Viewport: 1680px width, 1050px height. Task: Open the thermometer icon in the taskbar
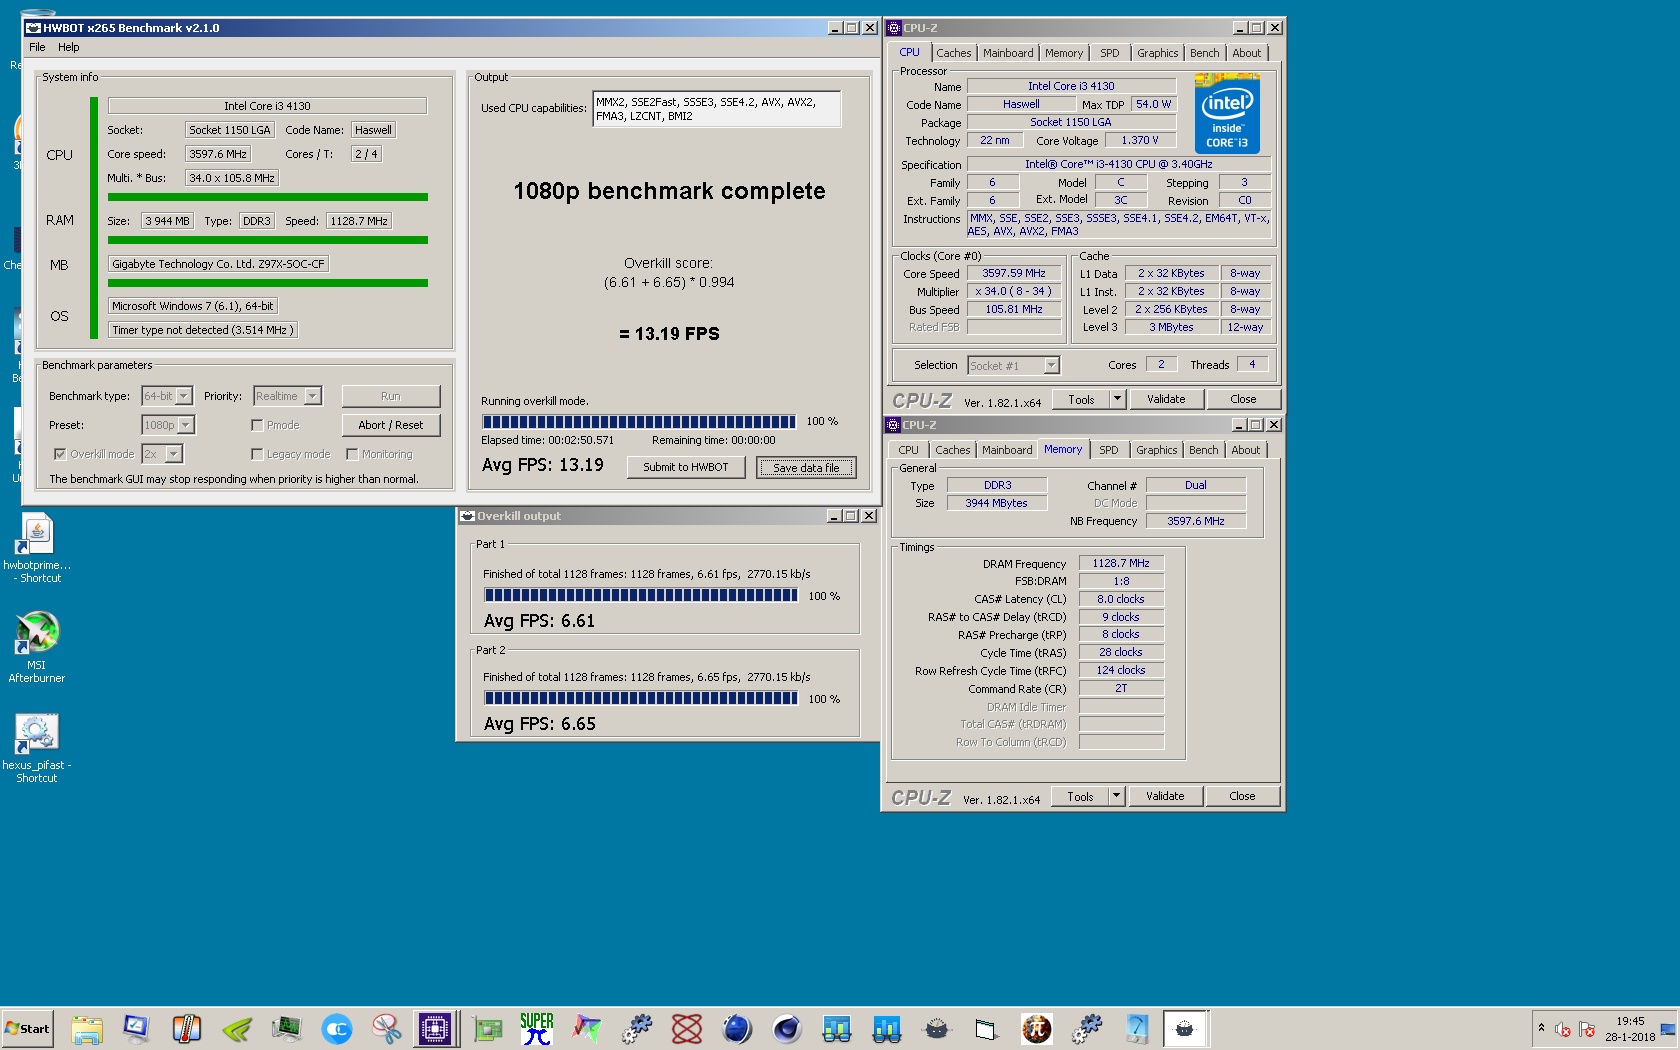(187, 1028)
